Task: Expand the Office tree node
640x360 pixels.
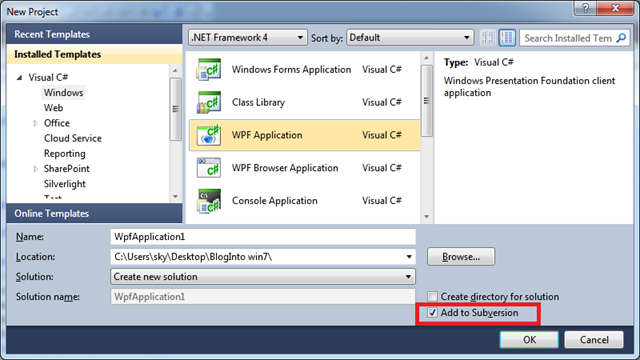Action: [36, 123]
